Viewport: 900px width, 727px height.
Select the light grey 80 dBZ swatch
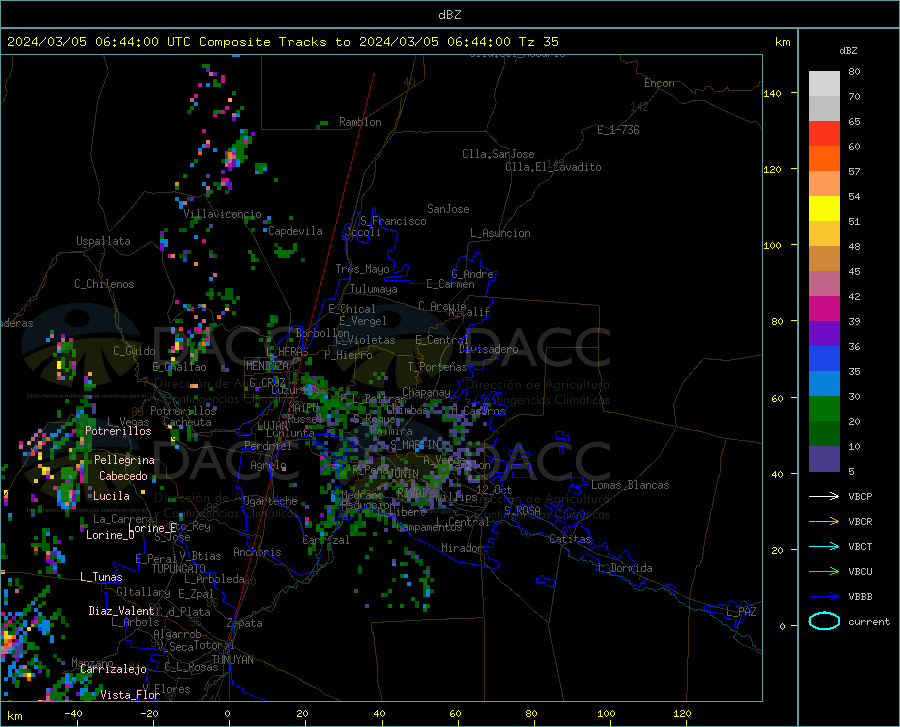[824, 84]
